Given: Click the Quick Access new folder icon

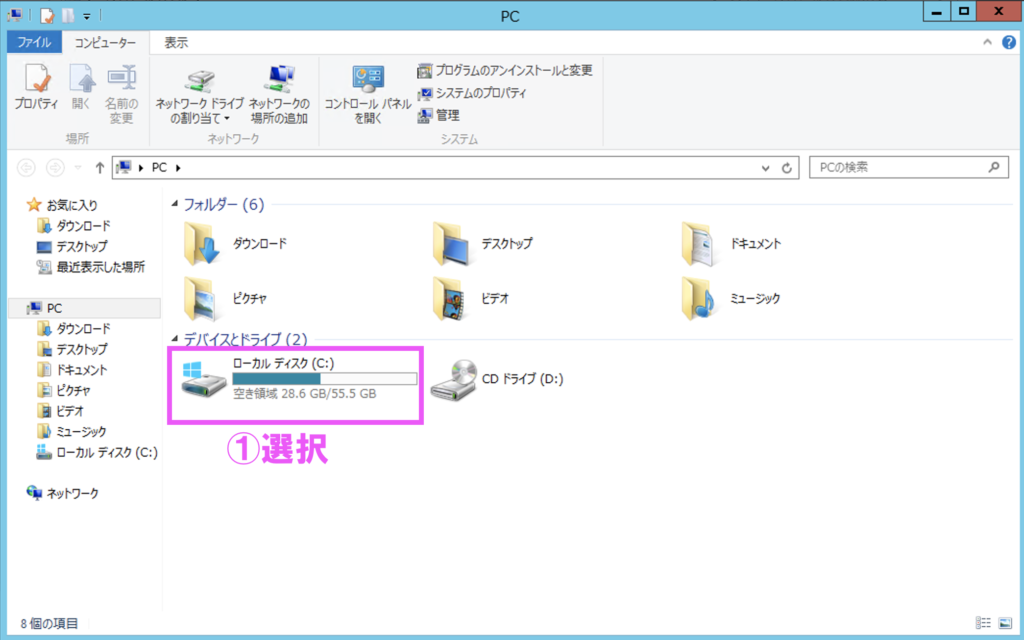Looking at the screenshot, I should tap(67, 15).
